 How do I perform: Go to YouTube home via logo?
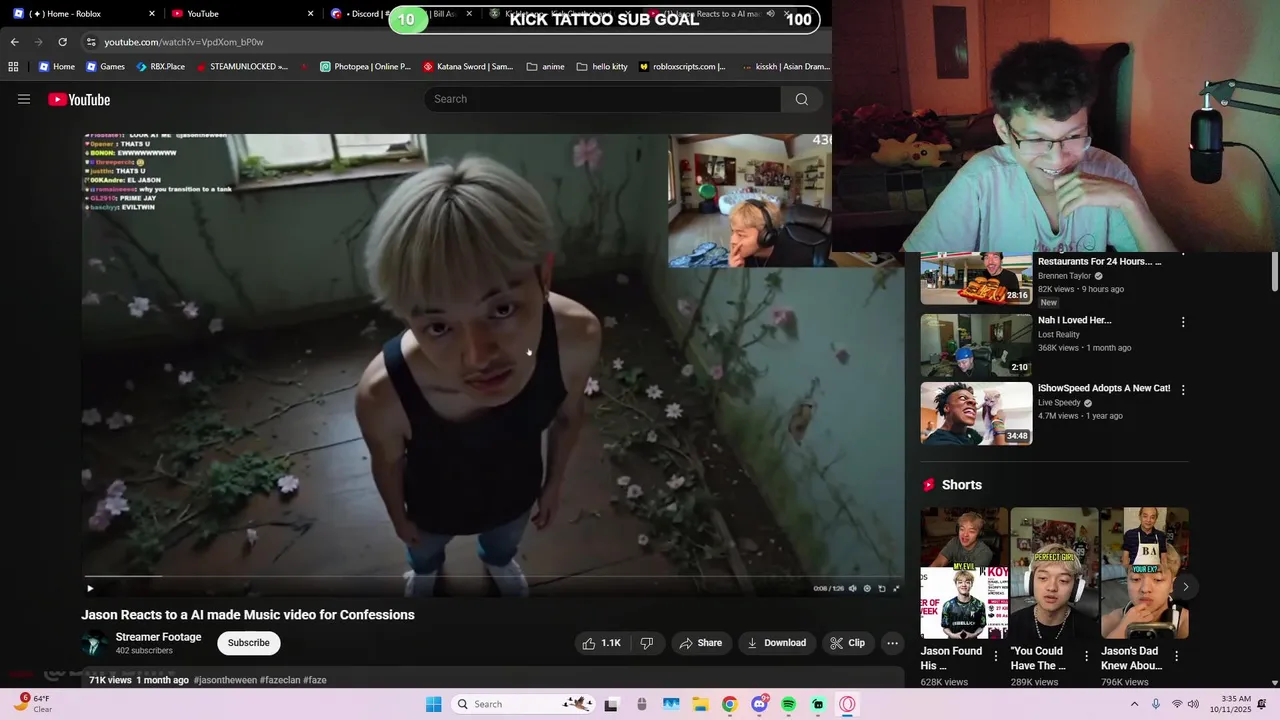[79, 99]
